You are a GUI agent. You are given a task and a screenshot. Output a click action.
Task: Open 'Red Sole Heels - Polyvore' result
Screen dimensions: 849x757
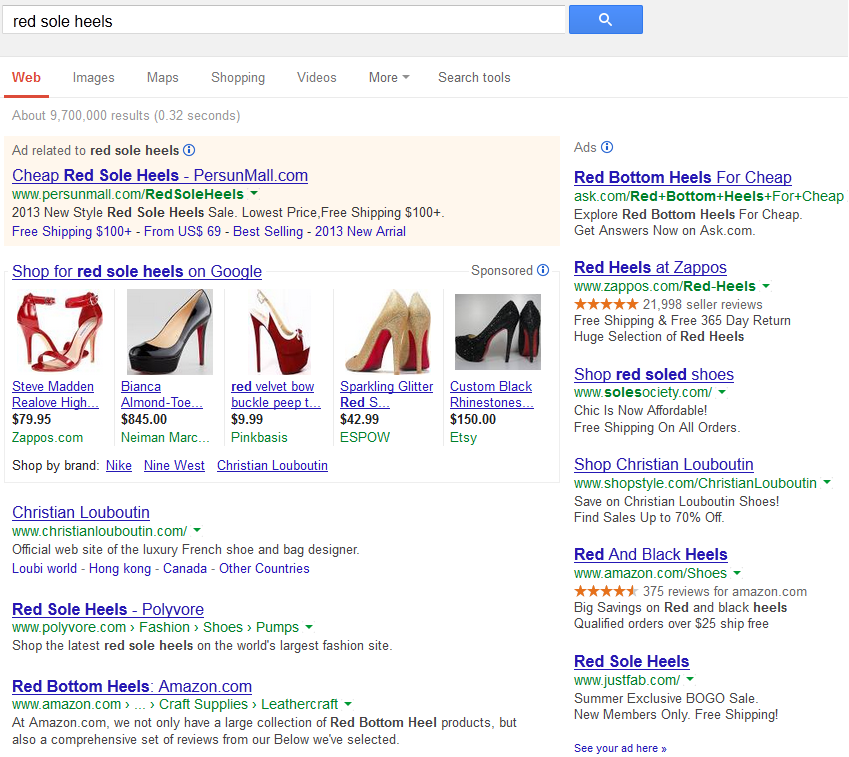tap(108, 609)
